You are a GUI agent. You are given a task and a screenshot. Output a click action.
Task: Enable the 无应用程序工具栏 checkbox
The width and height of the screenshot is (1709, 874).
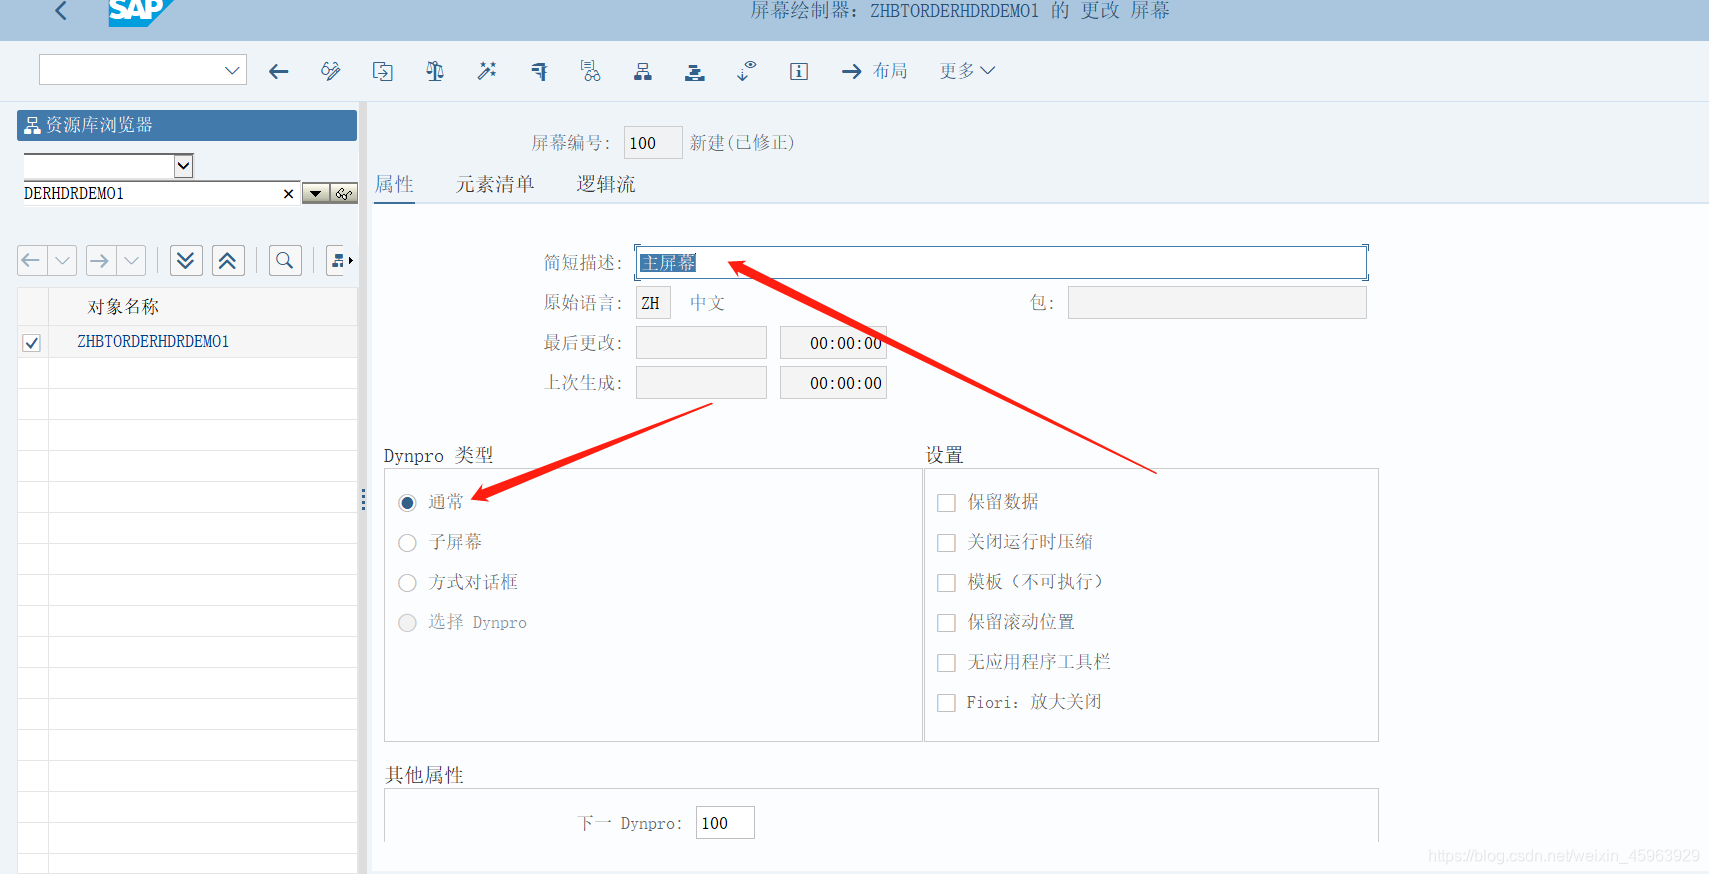click(946, 663)
